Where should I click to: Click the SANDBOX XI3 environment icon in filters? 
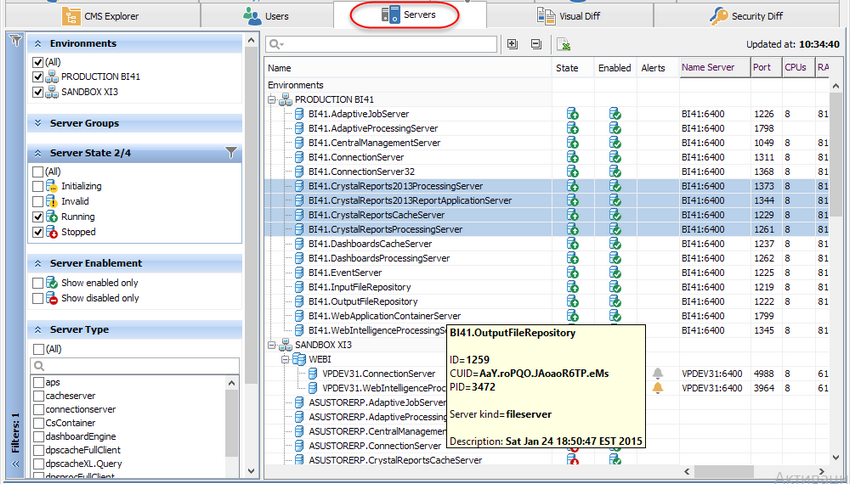pyautogui.click(x=52, y=92)
